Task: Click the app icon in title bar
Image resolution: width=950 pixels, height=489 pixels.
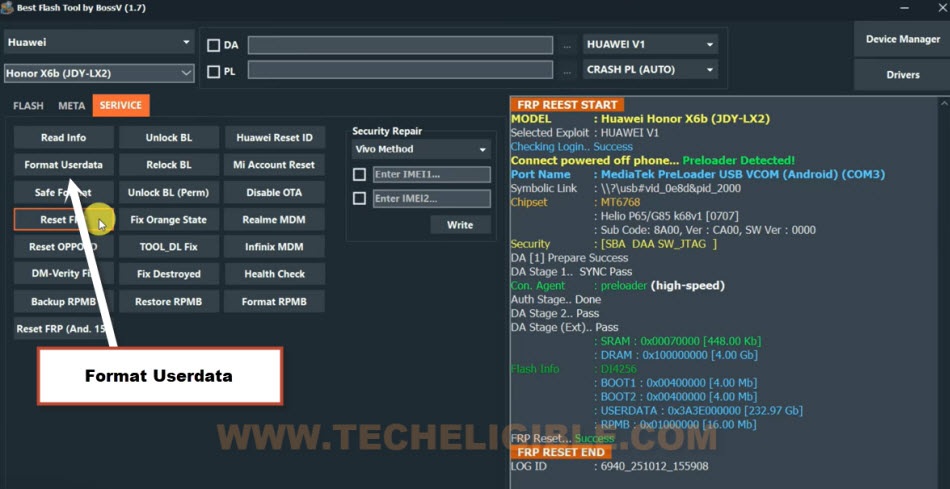Action: pos(7,8)
